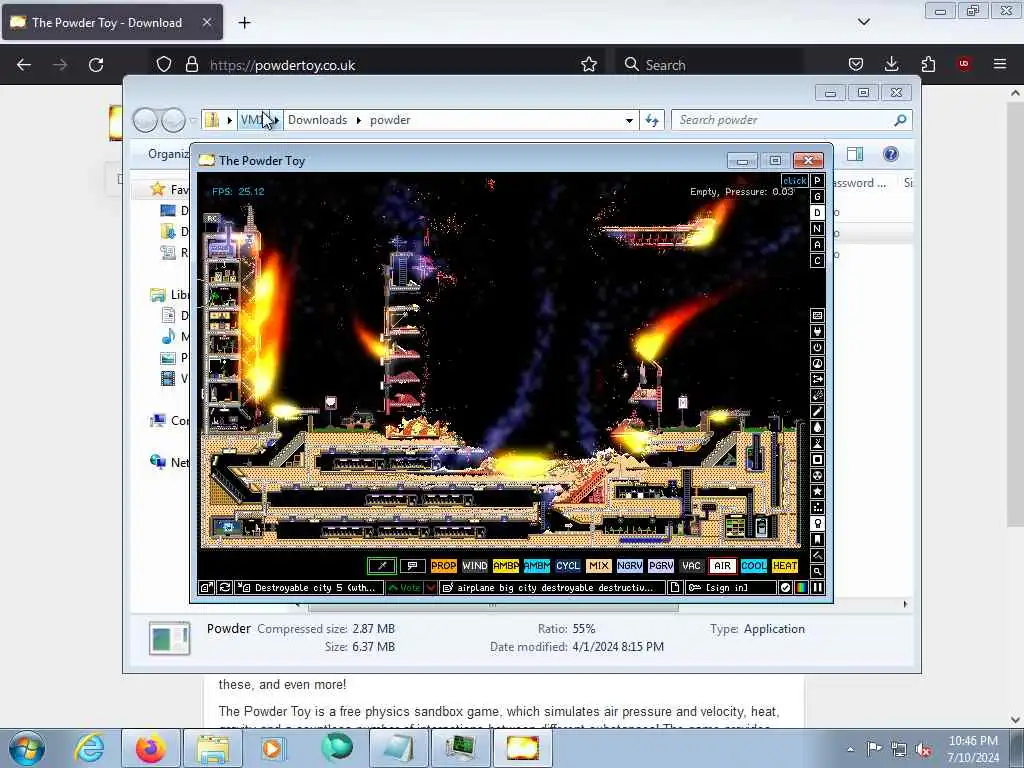Image resolution: width=1024 pixels, height=768 pixels.
Task: Open the Explosives menu icon
Action: coord(817,396)
